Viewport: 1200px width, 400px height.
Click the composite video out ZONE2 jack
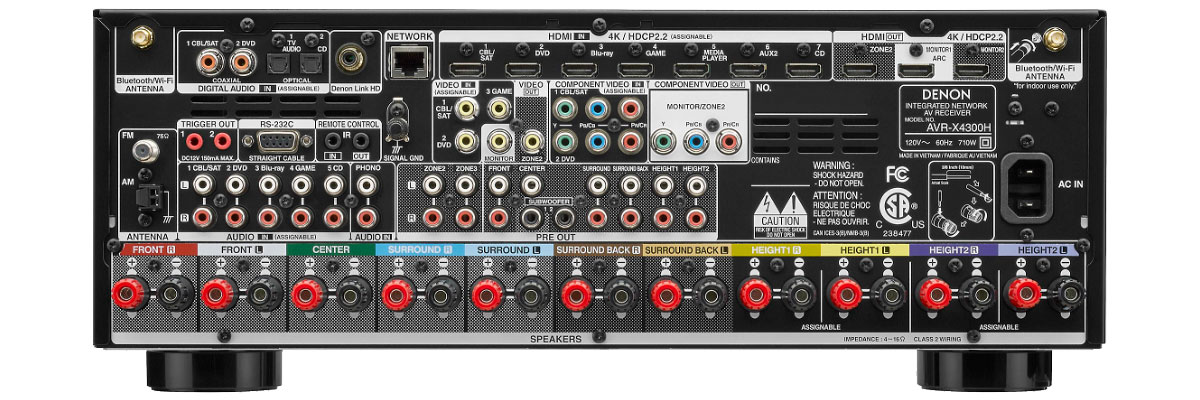click(x=533, y=142)
